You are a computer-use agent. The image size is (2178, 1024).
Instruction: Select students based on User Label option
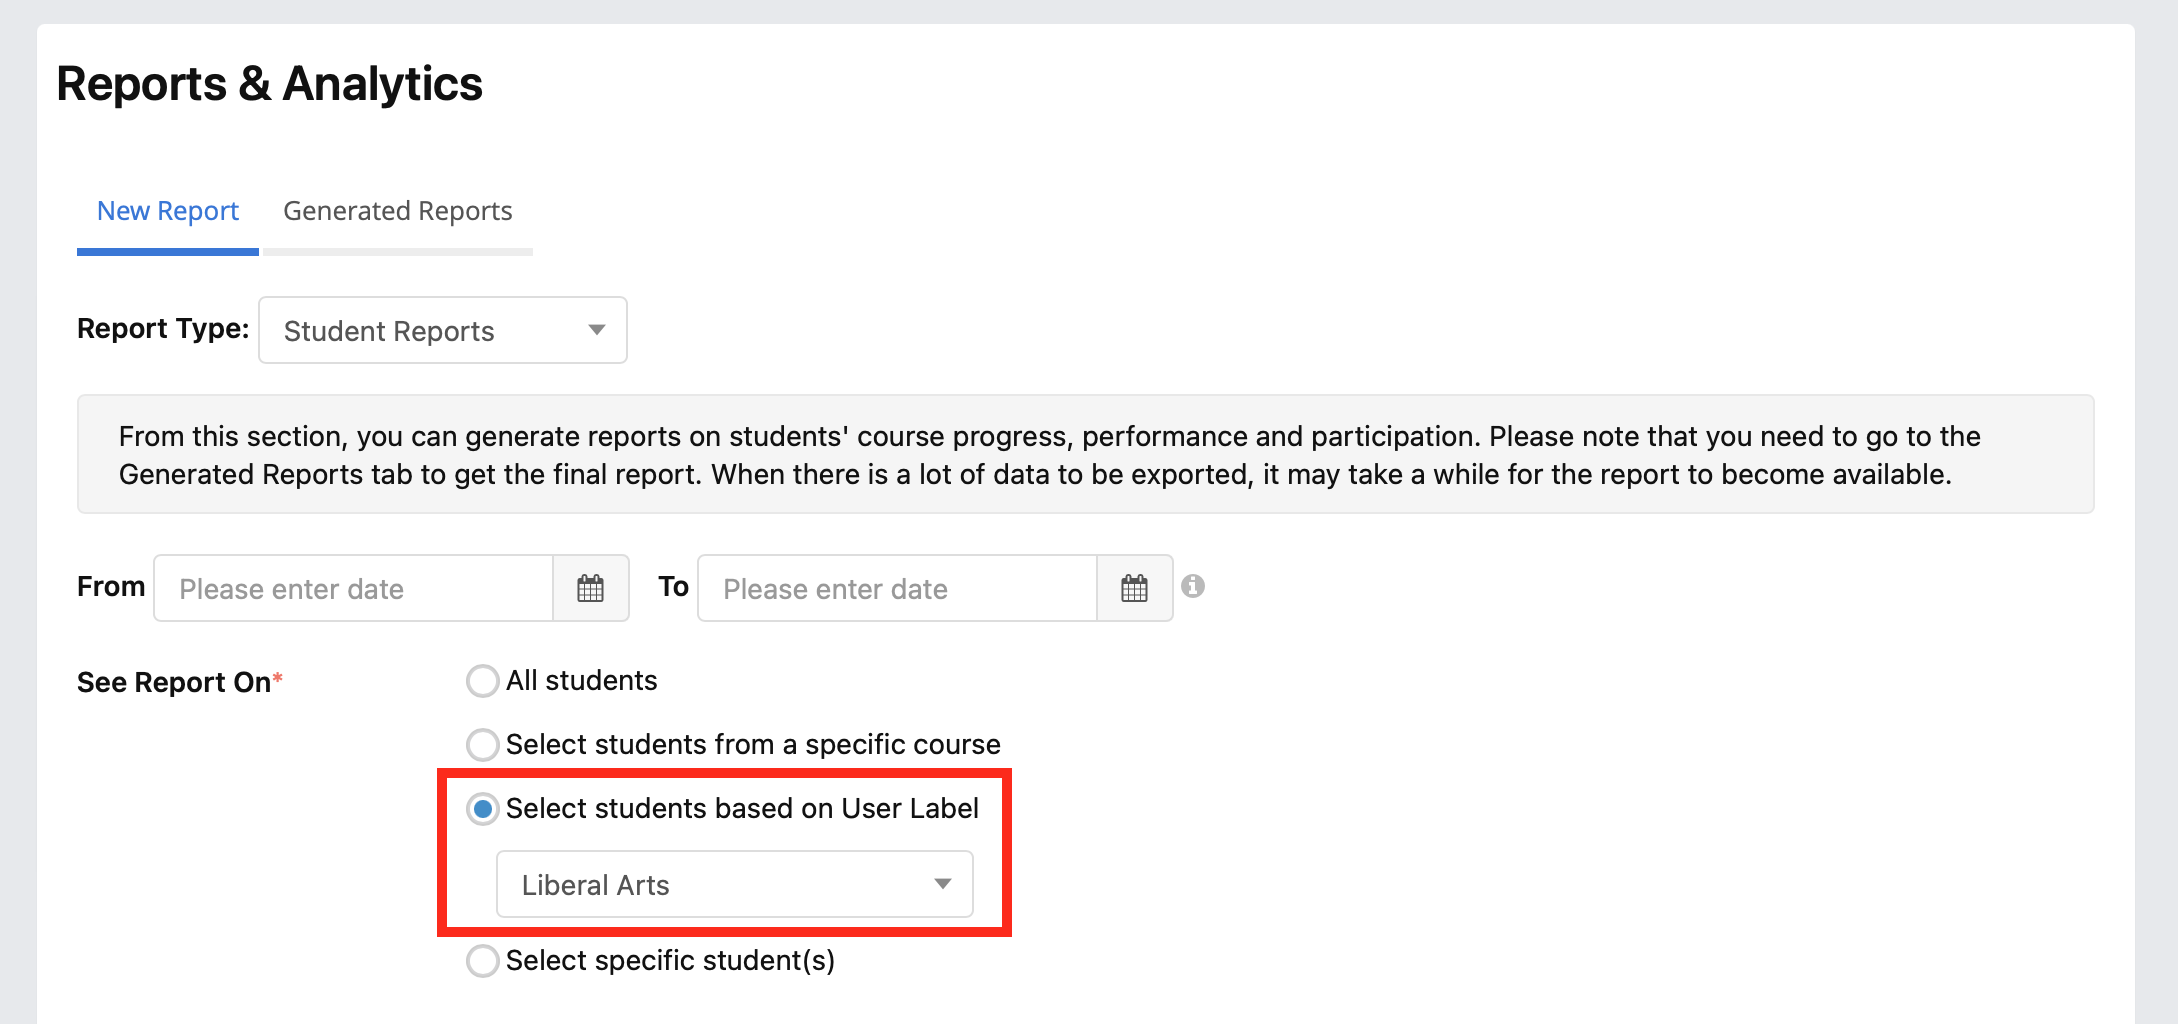(483, 809)
